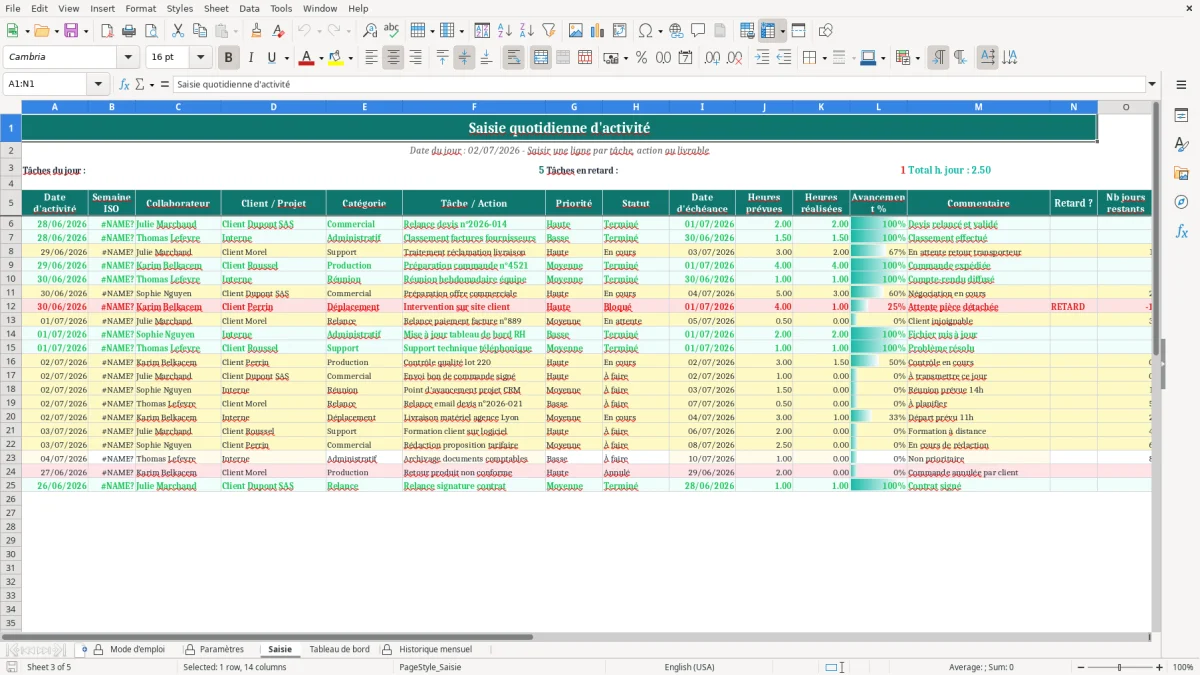Insert a chart via toolbar icon
1200x675 pixels.
(598, 31)
